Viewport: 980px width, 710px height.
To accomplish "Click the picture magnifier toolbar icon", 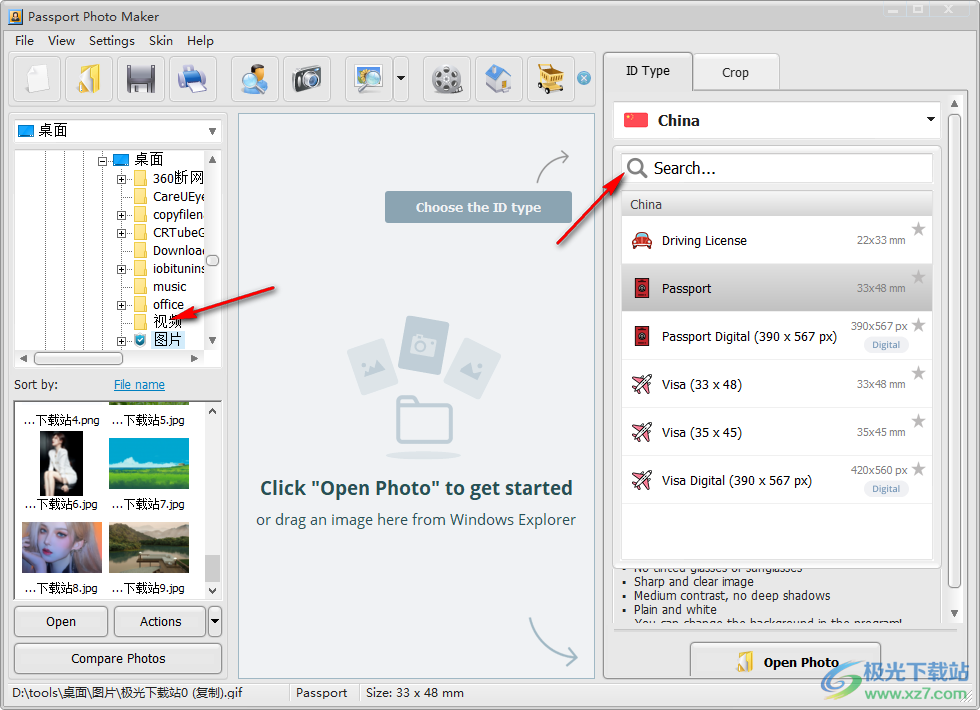I will click(x=369, y=79).
